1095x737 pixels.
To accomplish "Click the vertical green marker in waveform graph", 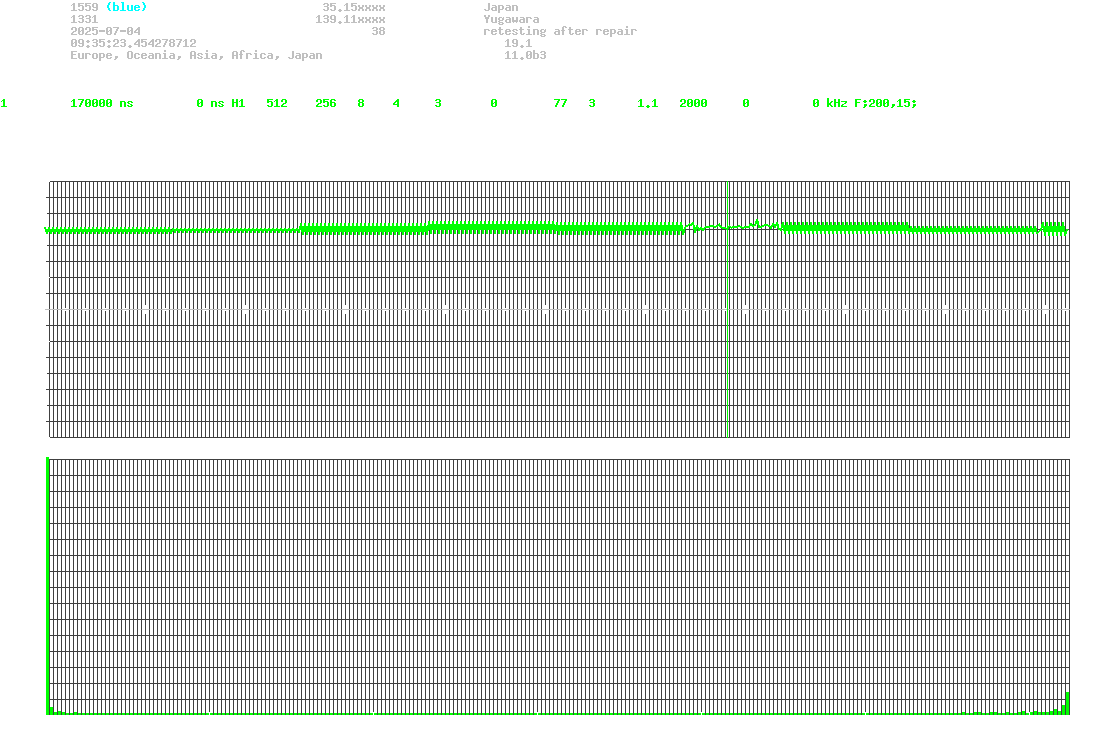I will [728, 309].
